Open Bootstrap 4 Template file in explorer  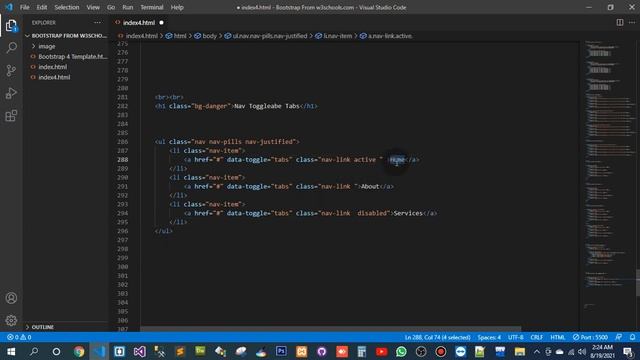point(73,57)
